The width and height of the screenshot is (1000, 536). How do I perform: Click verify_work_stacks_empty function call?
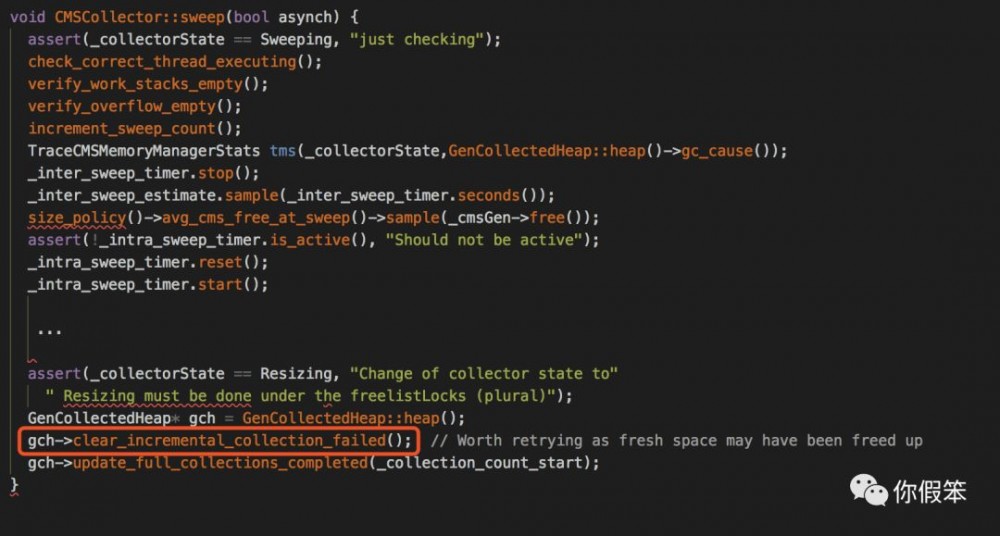click(x=135, y=84)
